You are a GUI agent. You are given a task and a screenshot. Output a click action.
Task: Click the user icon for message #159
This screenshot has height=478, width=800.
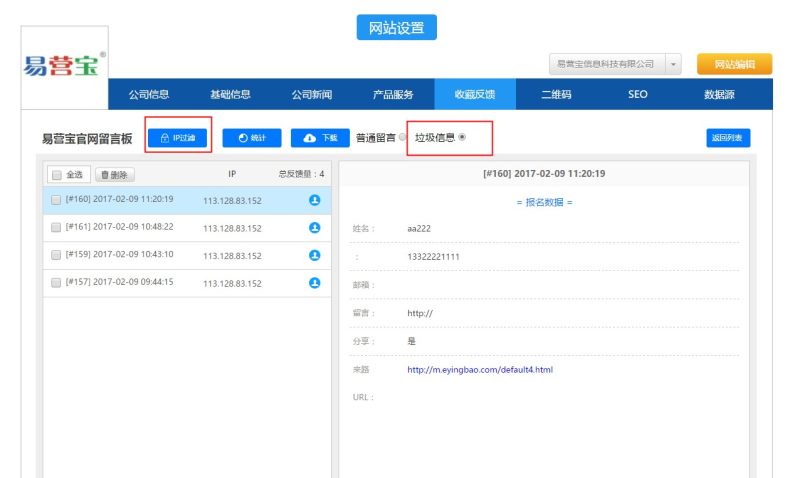click(x=314, y=255)
